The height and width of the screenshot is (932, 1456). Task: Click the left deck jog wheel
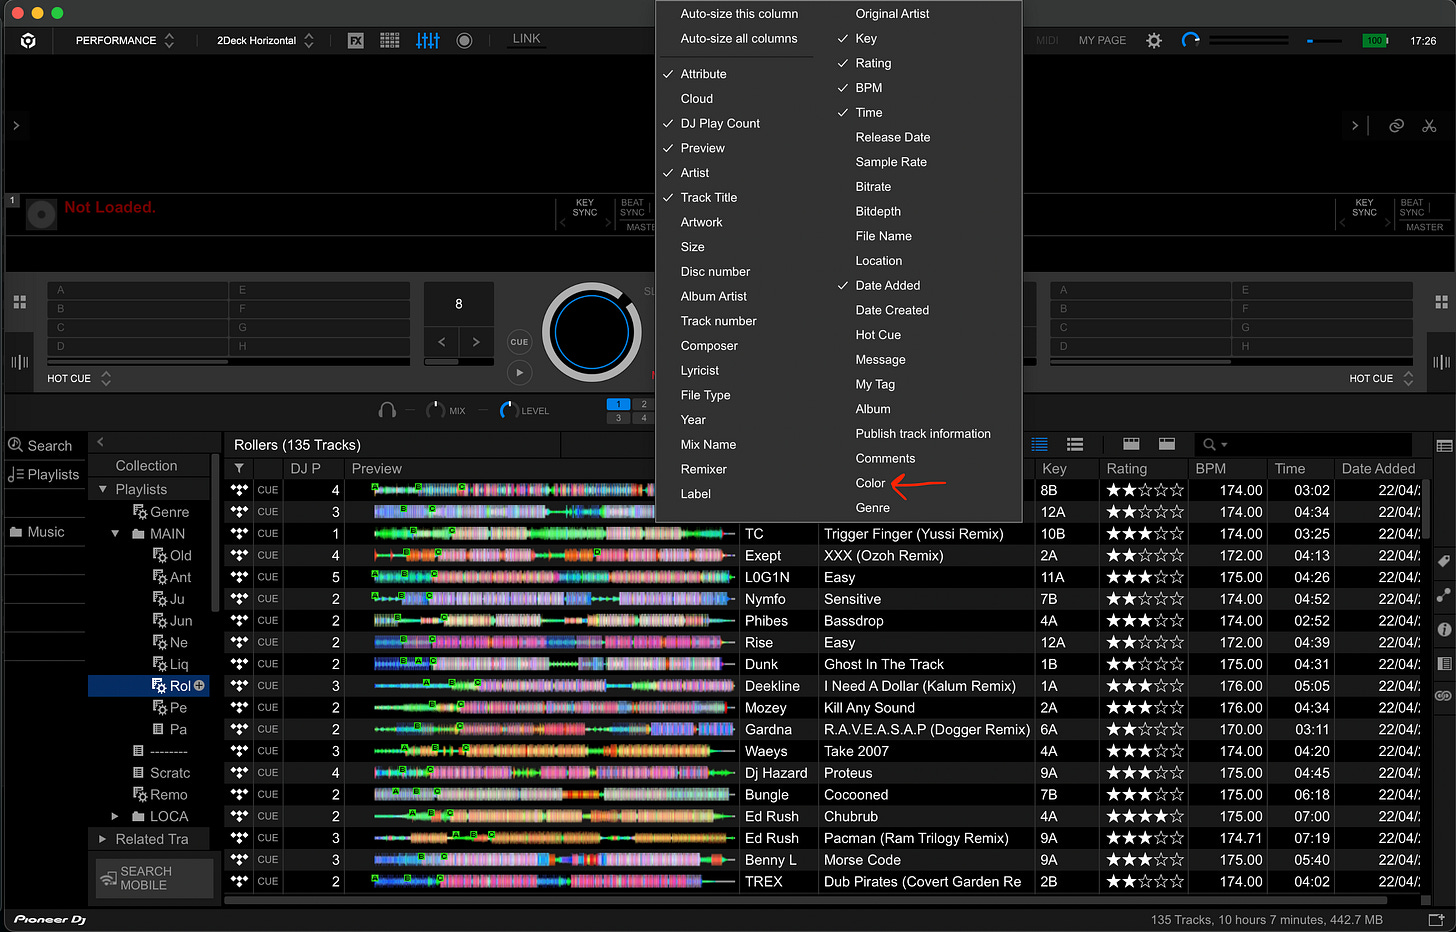[592, 332]
